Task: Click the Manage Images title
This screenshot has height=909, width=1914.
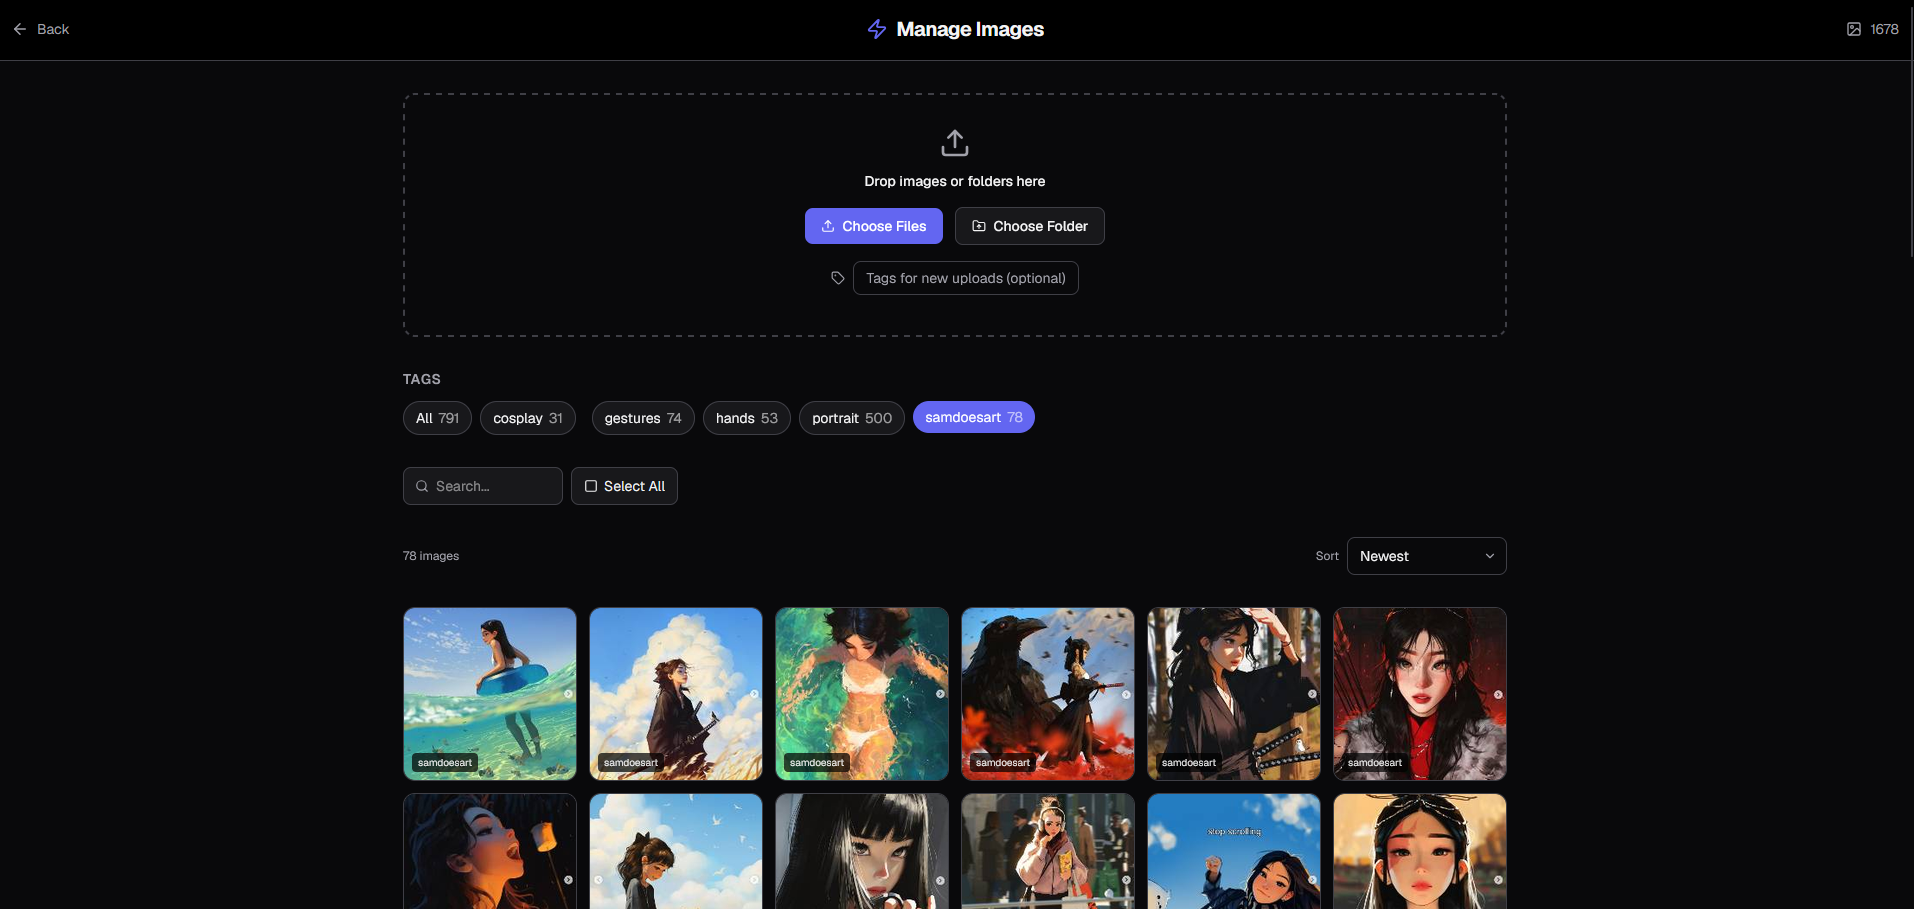Action: click(x=970, y=29)
